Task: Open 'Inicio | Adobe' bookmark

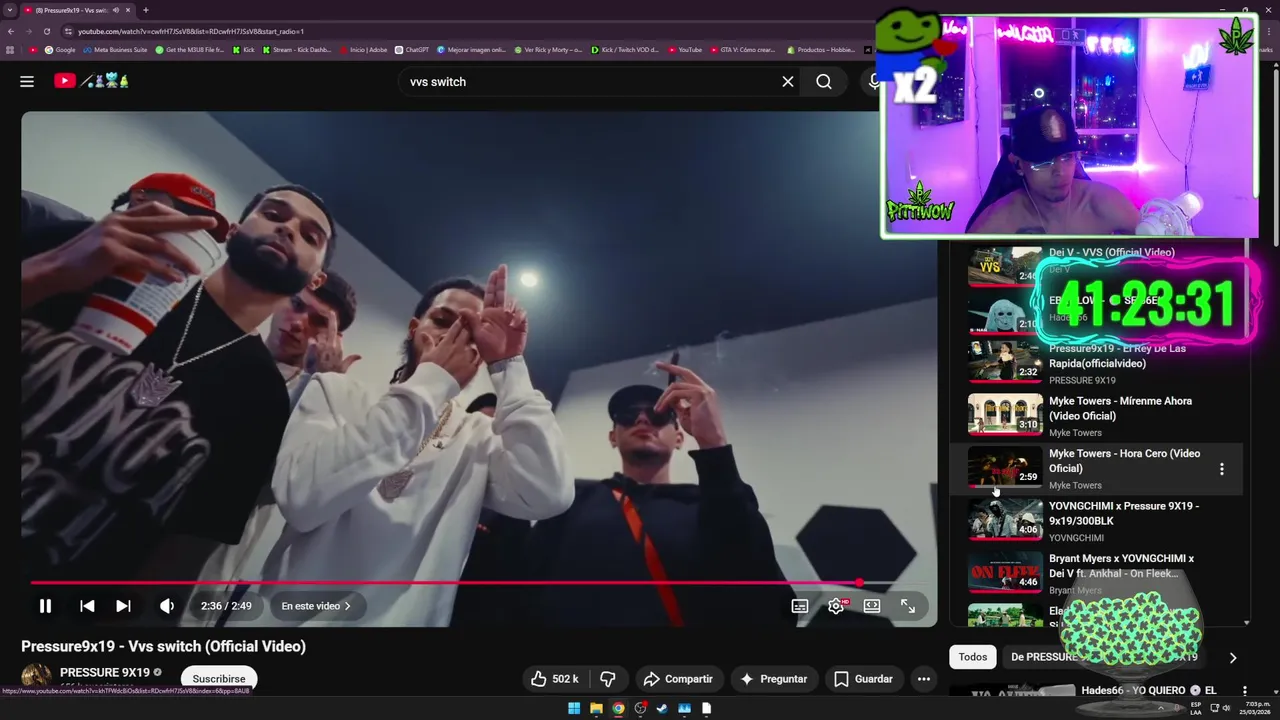Action: point(363,49)
